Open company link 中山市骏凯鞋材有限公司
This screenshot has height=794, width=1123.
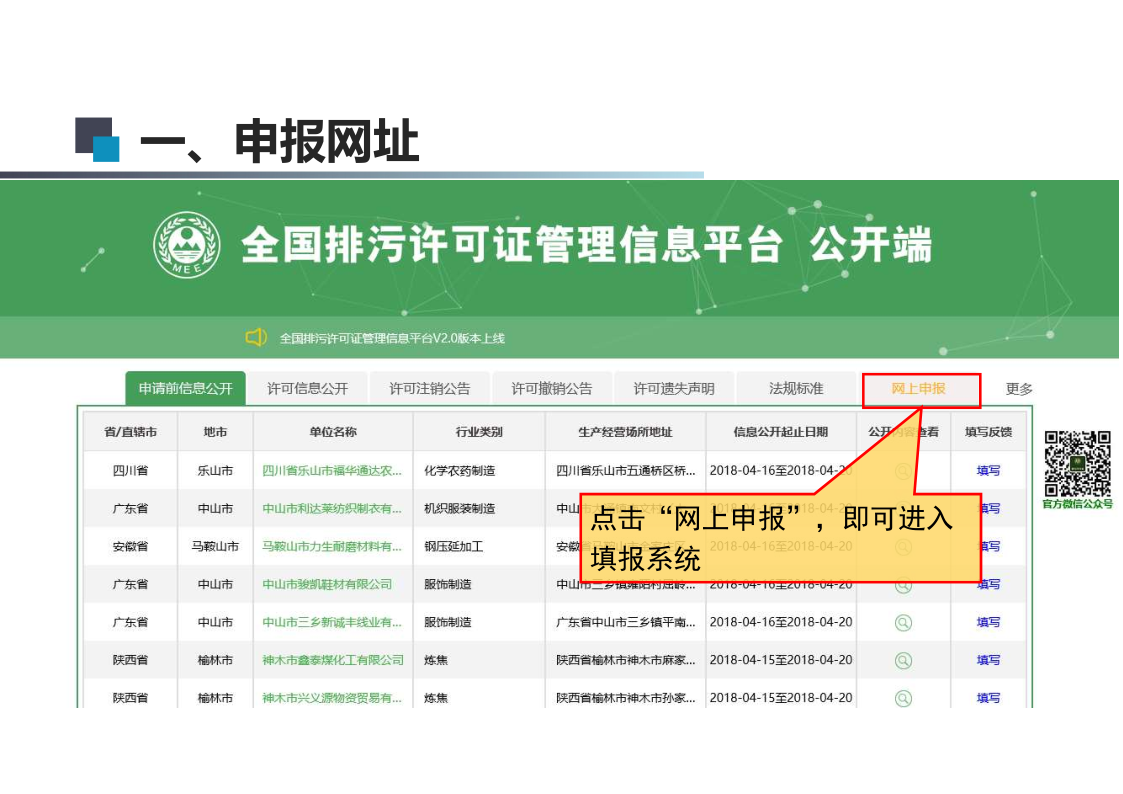pyautogui.click(x=327, y=585)
